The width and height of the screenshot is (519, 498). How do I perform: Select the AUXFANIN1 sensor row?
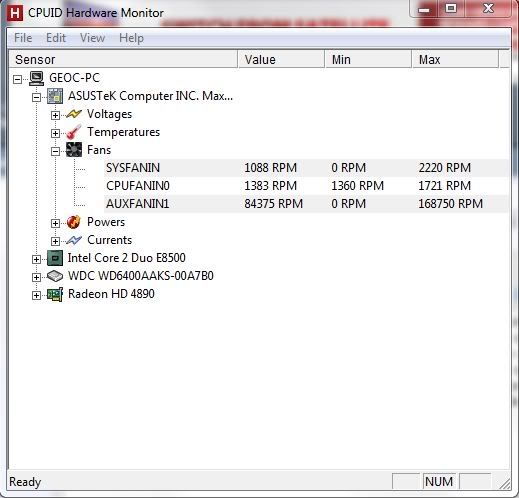pyautogui.click(x=306, y=204)
